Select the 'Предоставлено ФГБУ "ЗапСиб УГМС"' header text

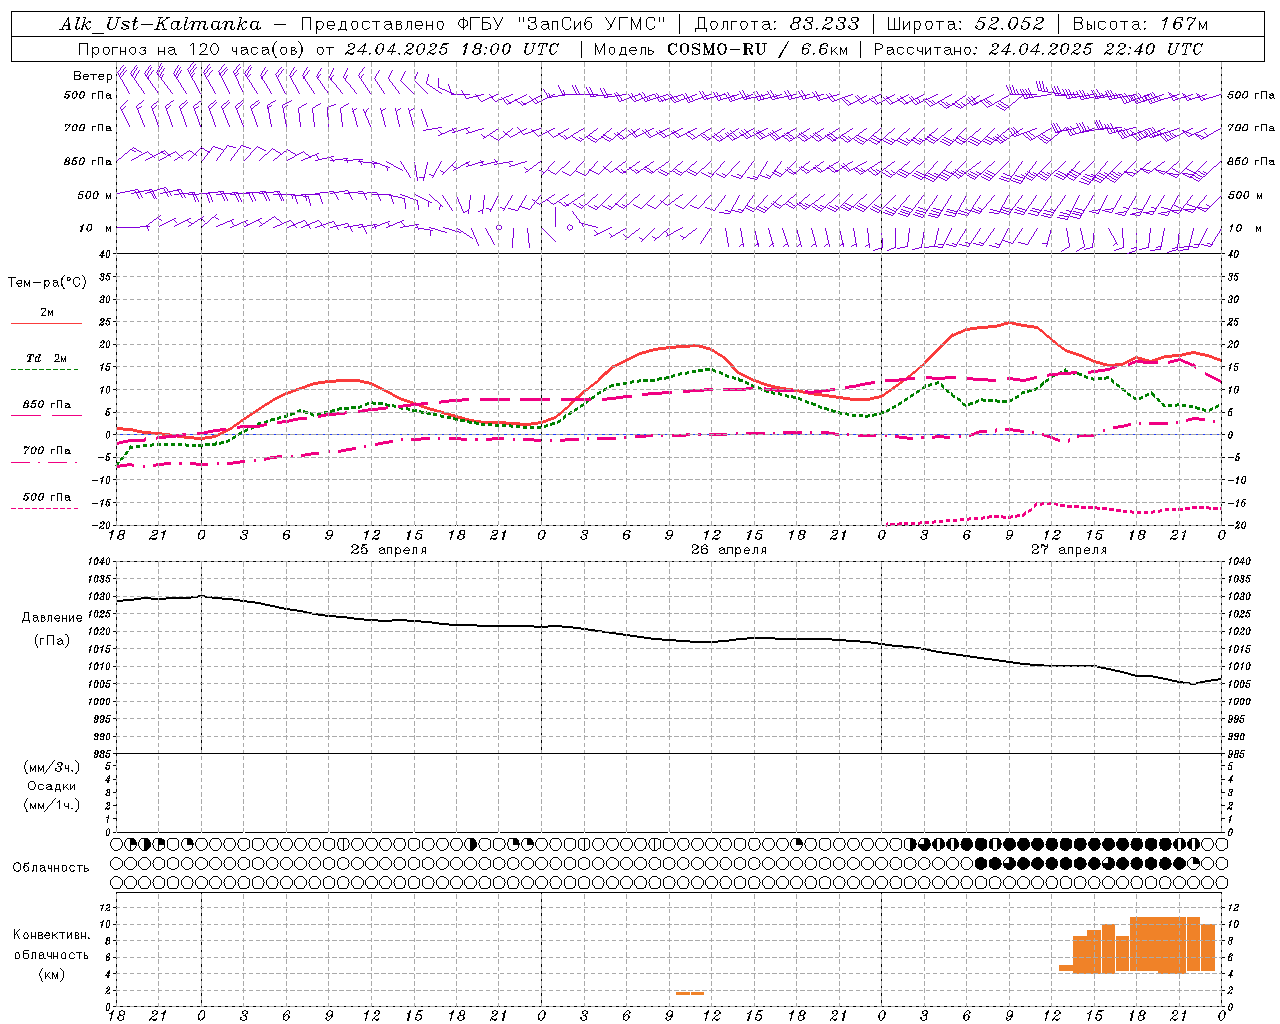click(x=483, y=24)
